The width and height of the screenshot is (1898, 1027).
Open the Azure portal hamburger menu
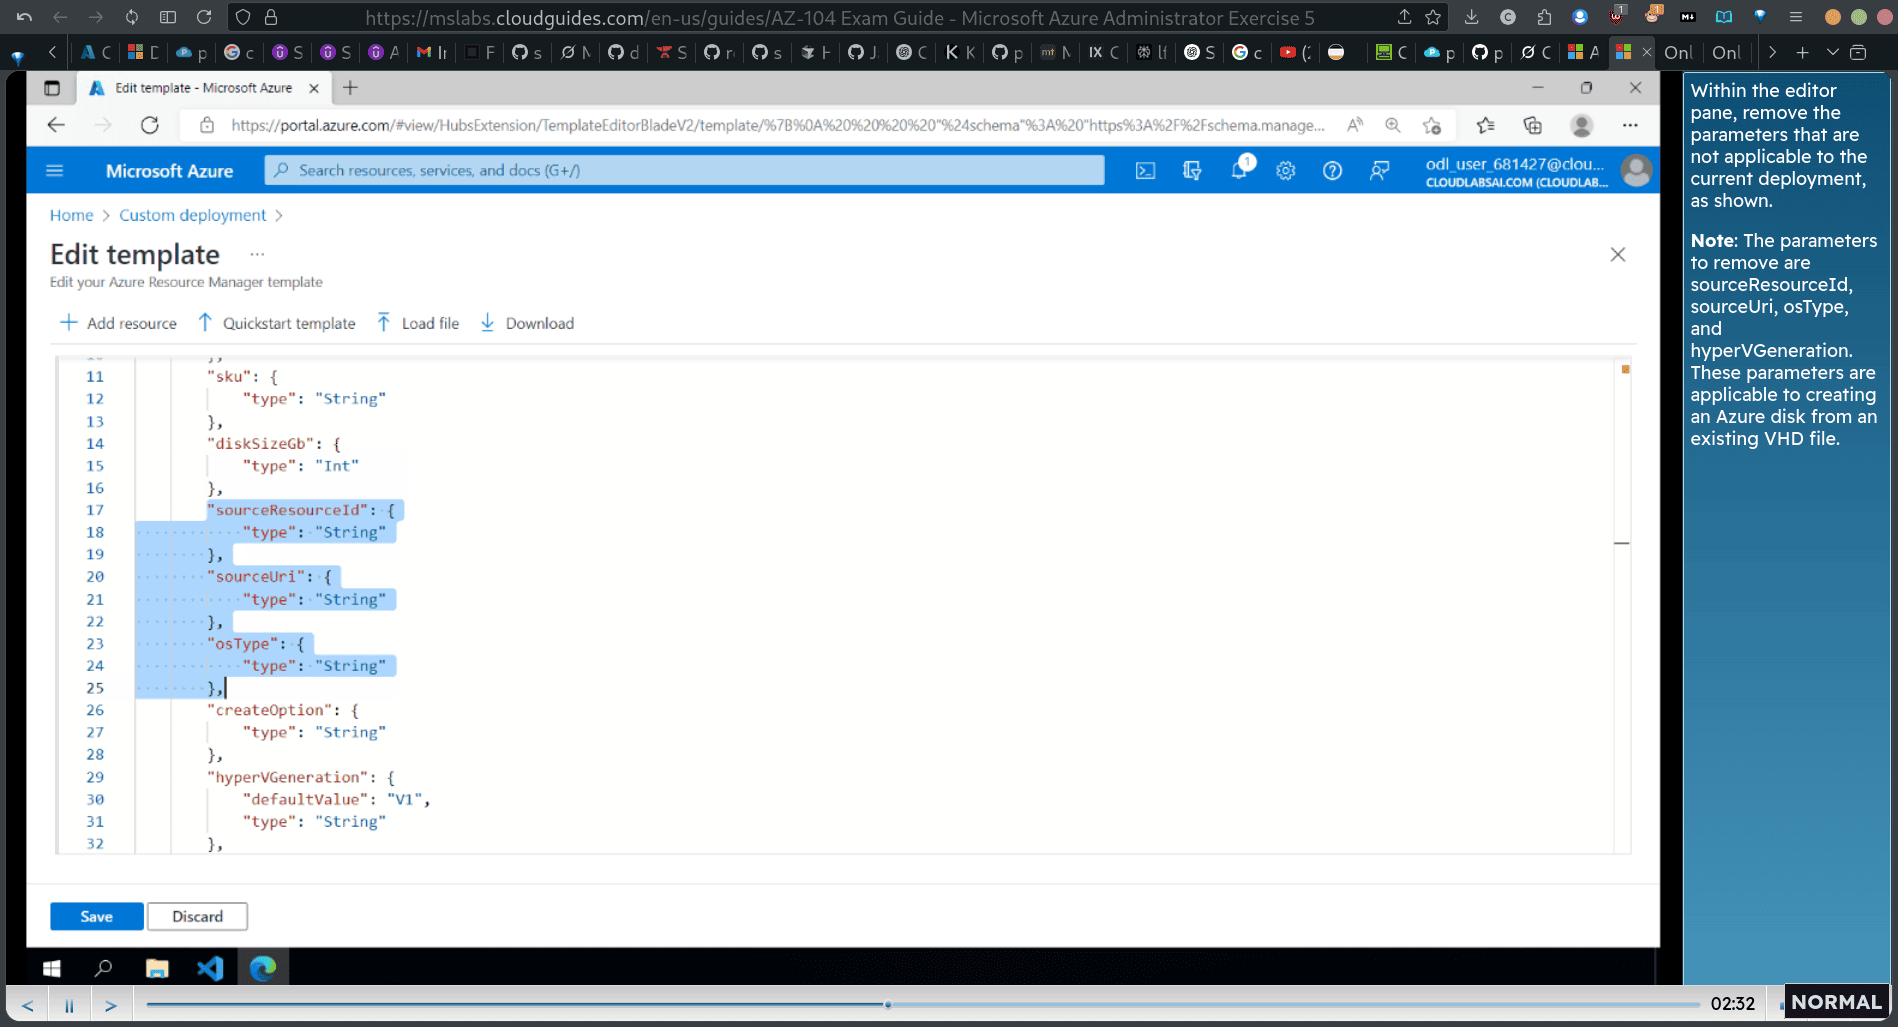pyautogui.click(x=55, y=171)
